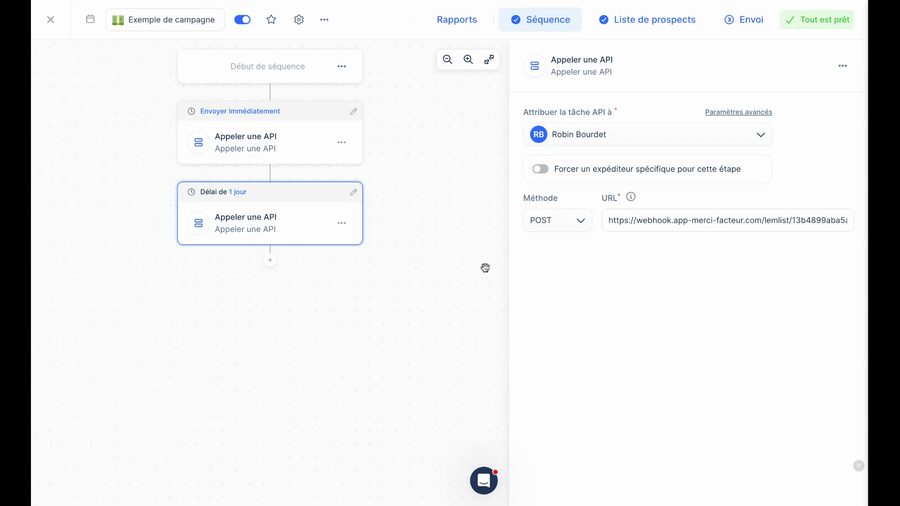Open the Envoi tab
This screenshot has width=900, height=506.
click(743, 20)
